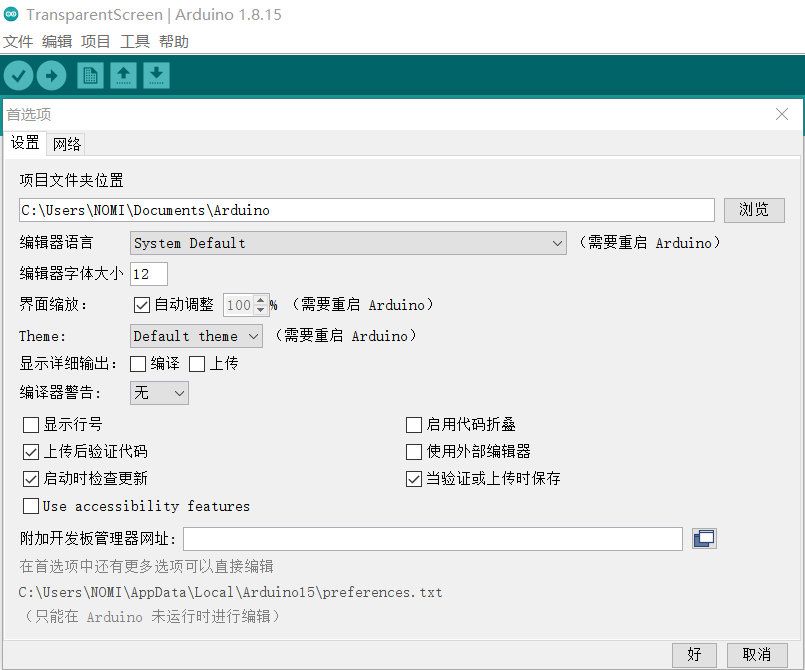Click the 浏览 browse button

coord(754,210)
